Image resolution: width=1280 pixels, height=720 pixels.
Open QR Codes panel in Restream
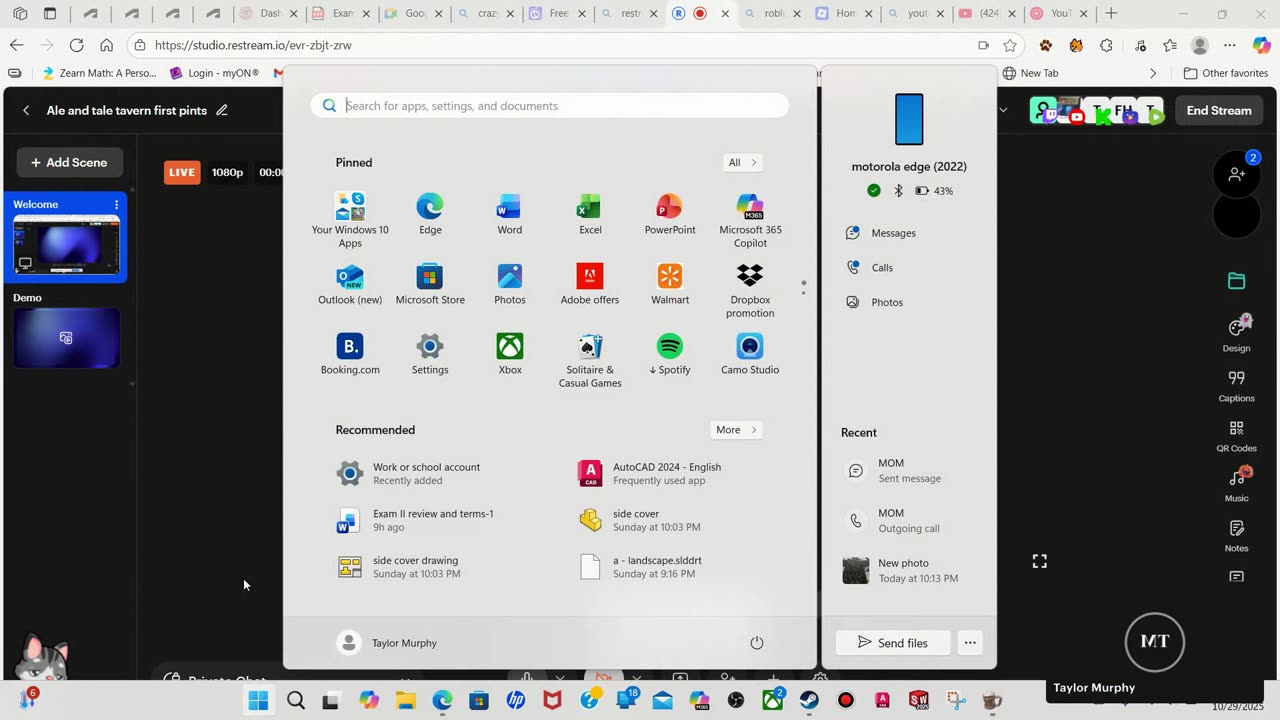[x=1237, y=435]
